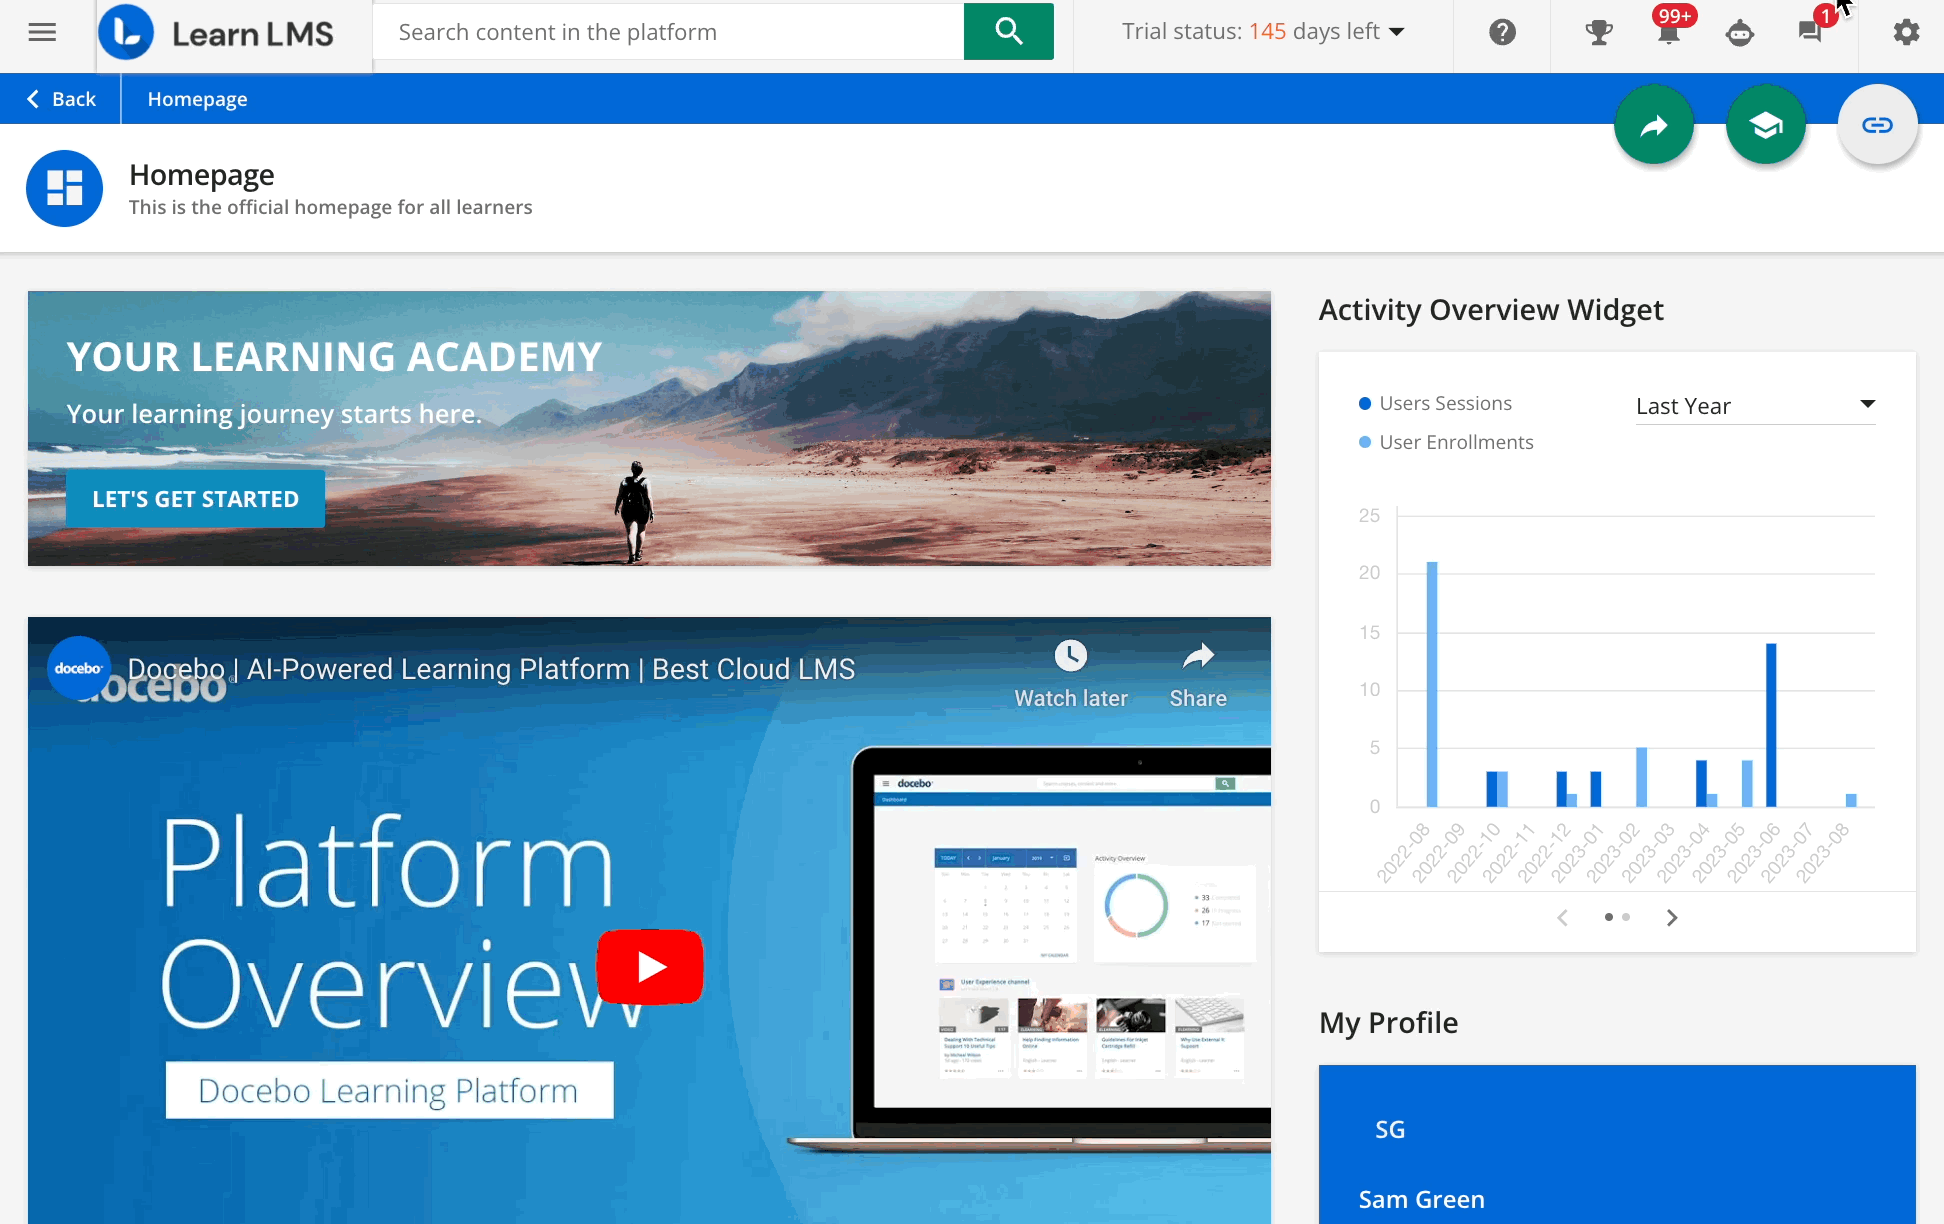This screenshot has height=1224, width=1944.
Task: Open the help question mark icon
Action: coord(1502,32)
